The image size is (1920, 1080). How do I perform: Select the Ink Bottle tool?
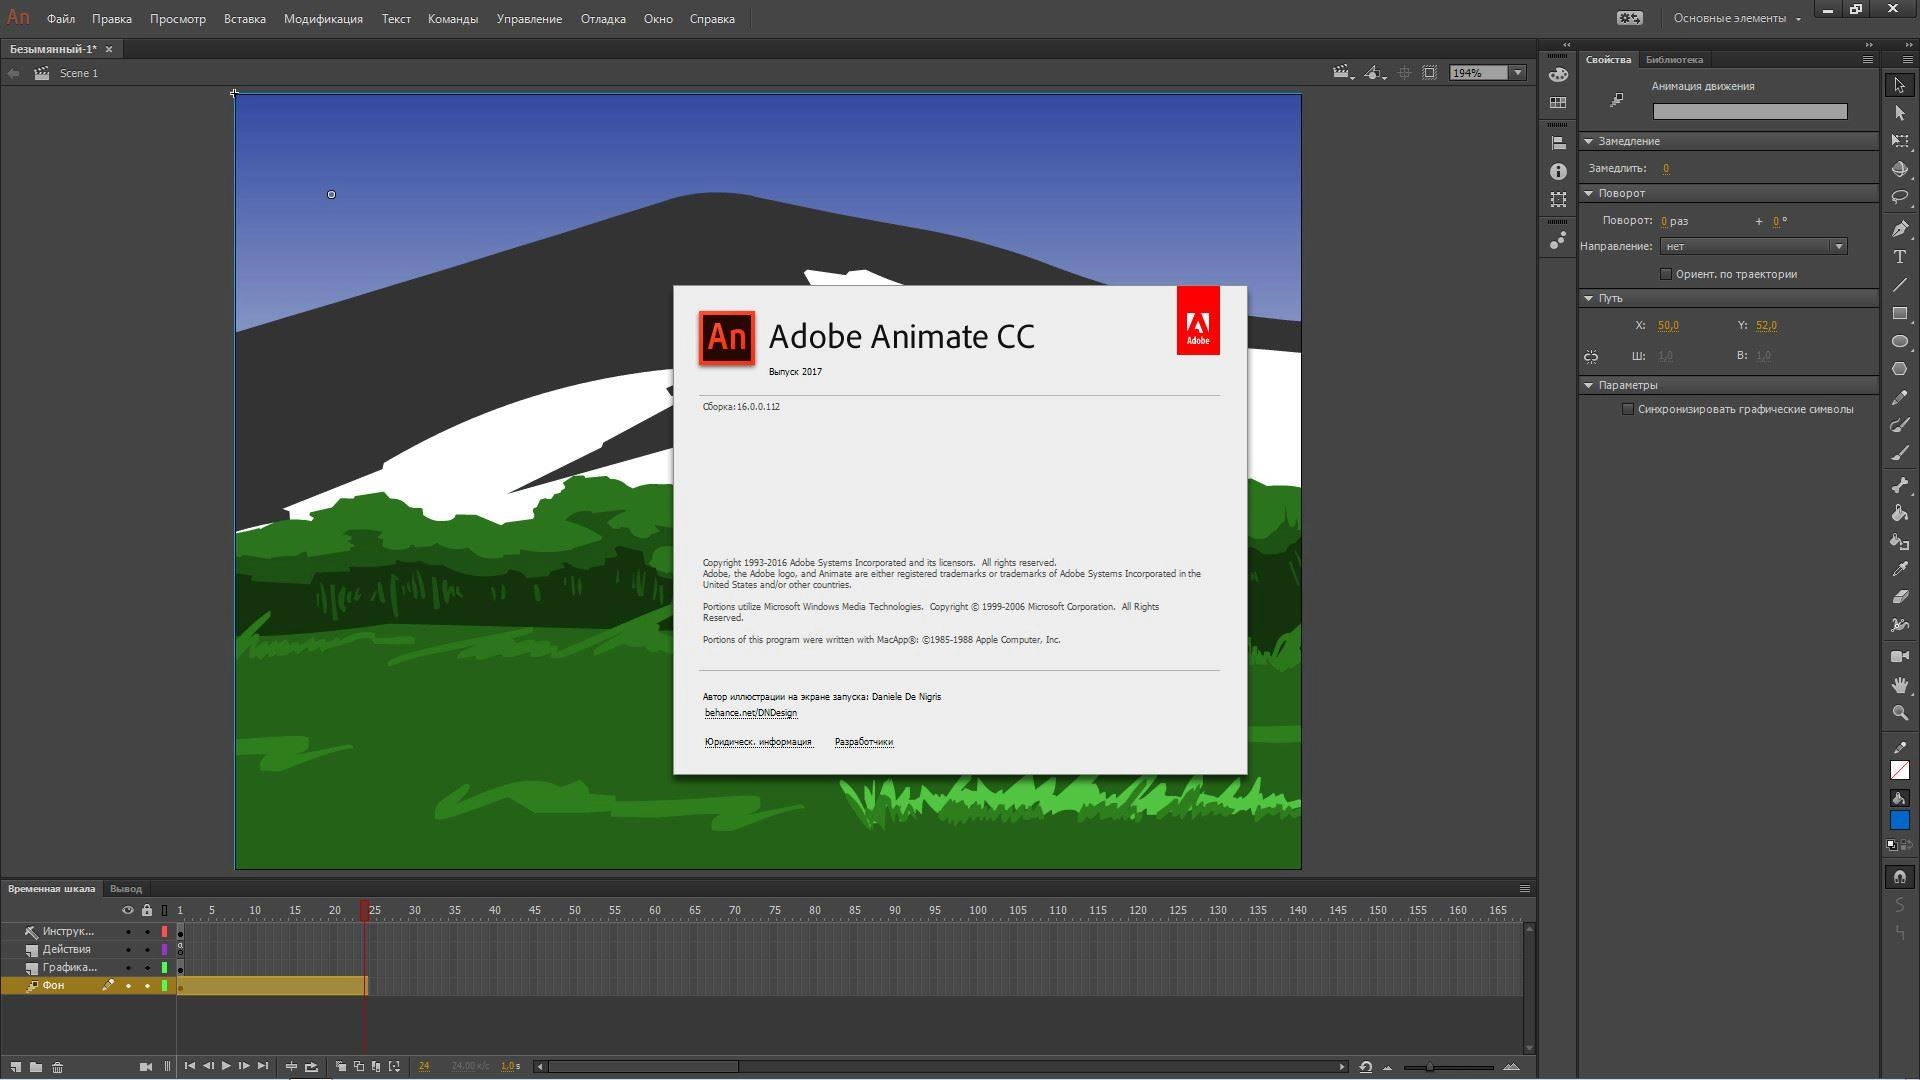click(1899, 541)
